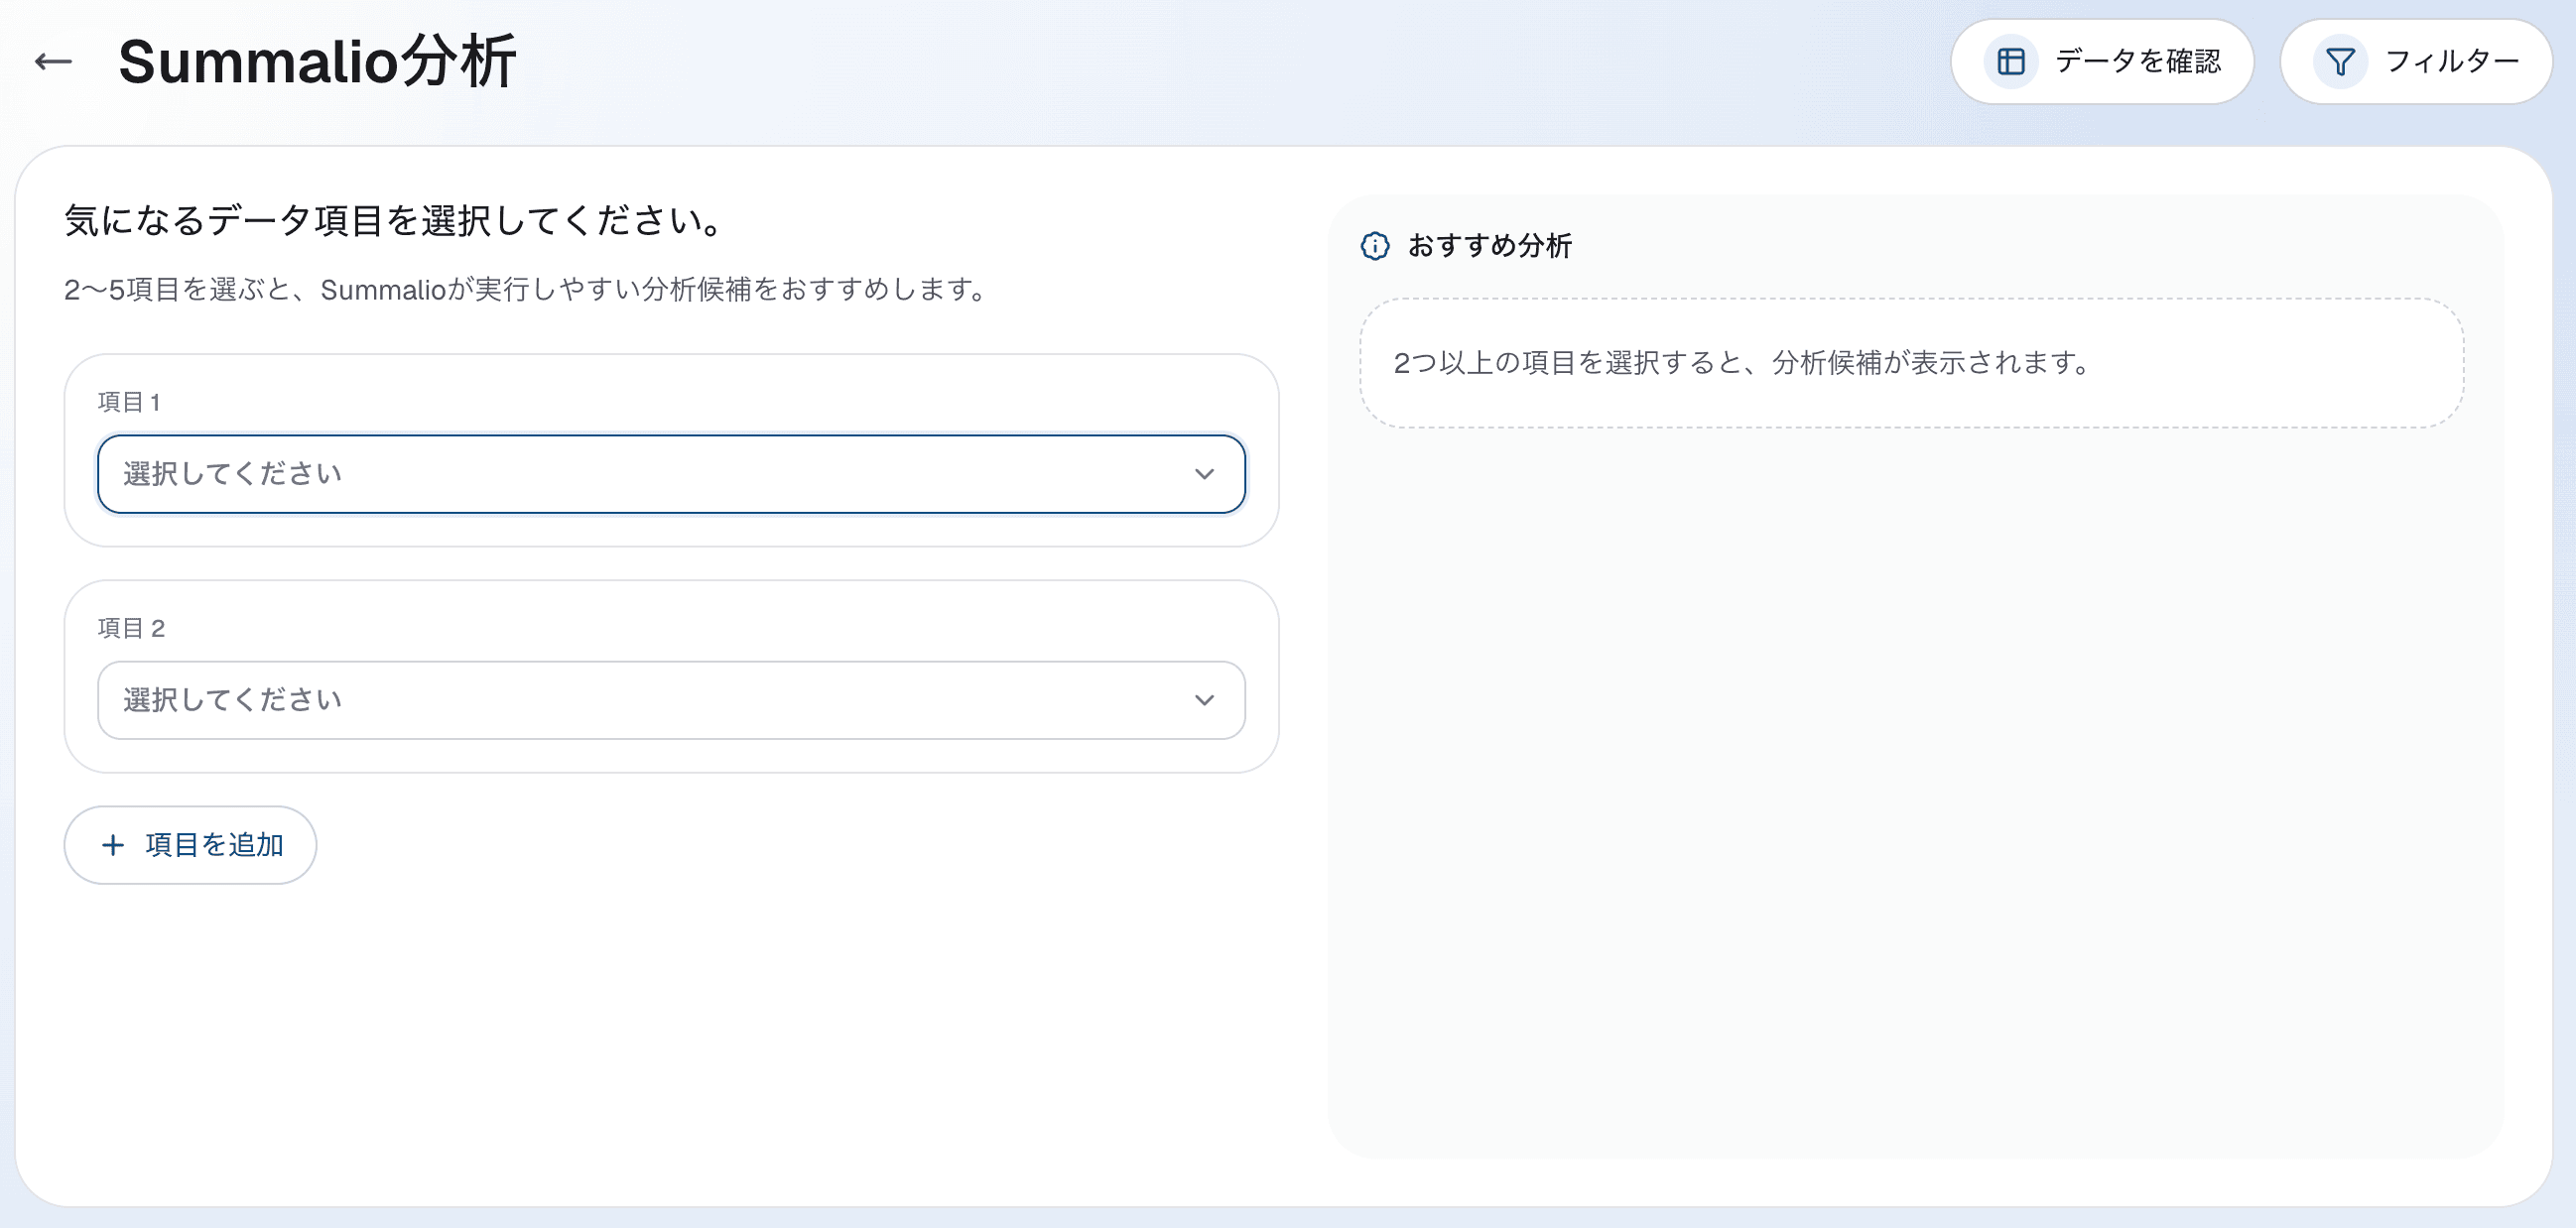Click the plus icon in 項目を追加
This screenshot has height=1228, width=2576.
pos(113,846)
